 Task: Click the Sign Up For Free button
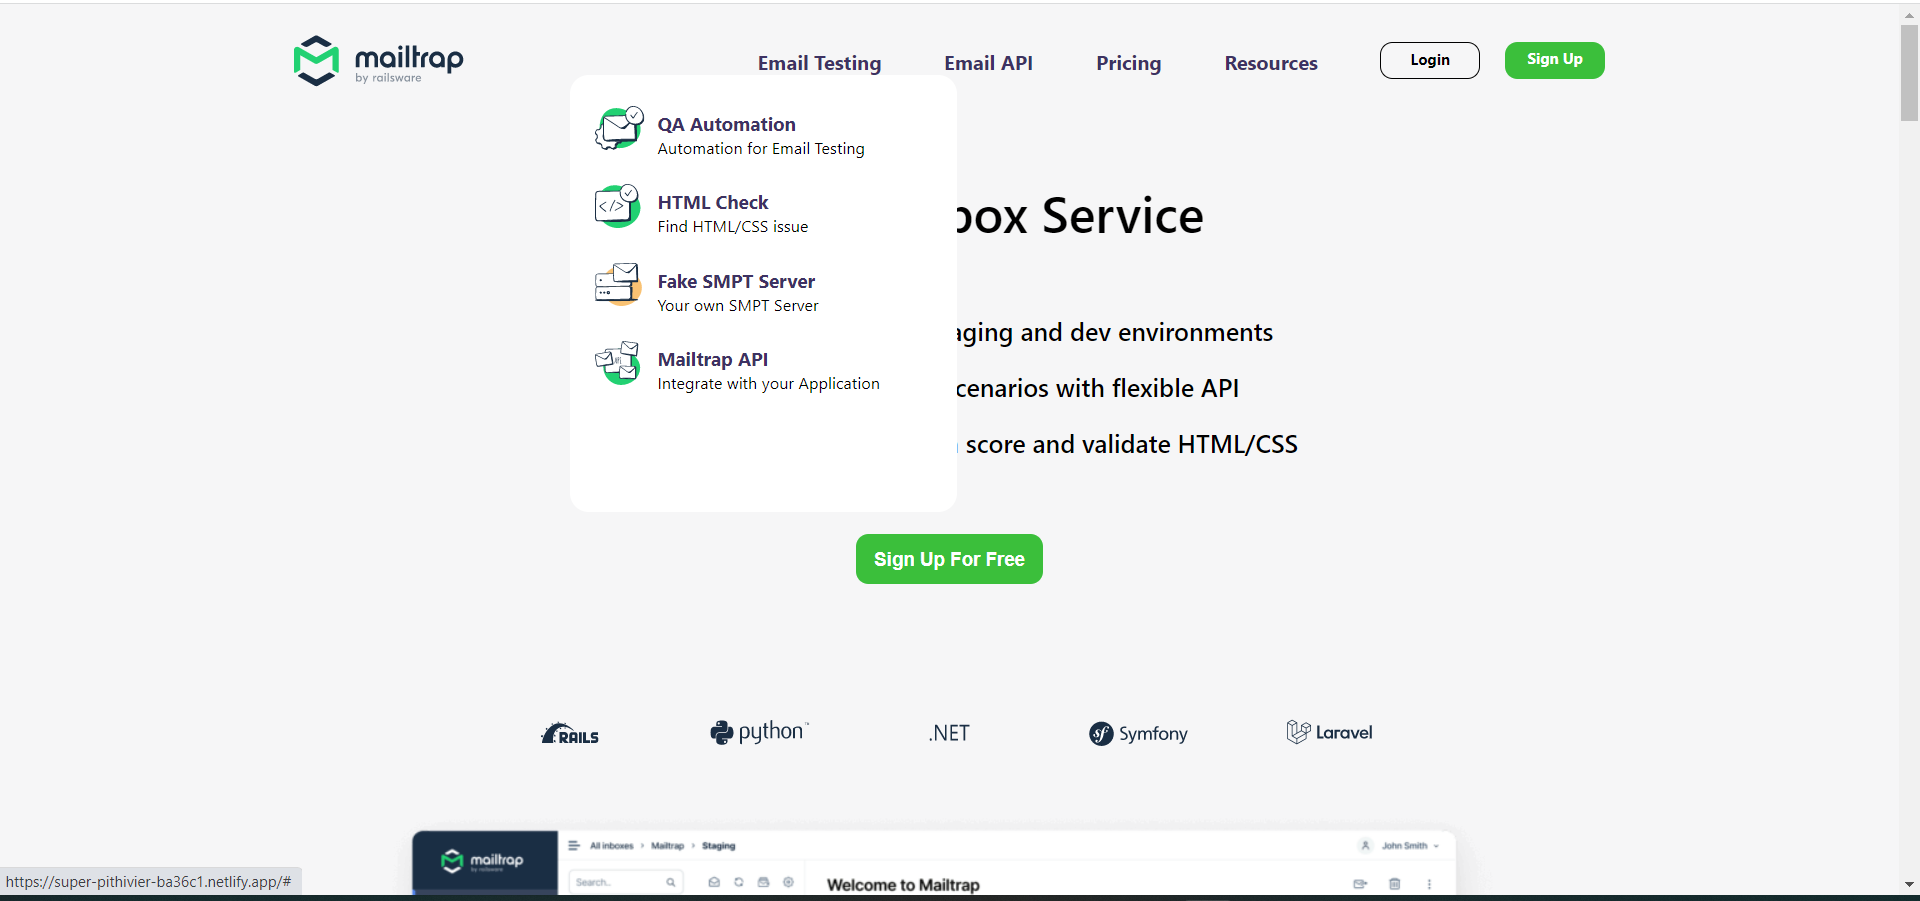949,559
